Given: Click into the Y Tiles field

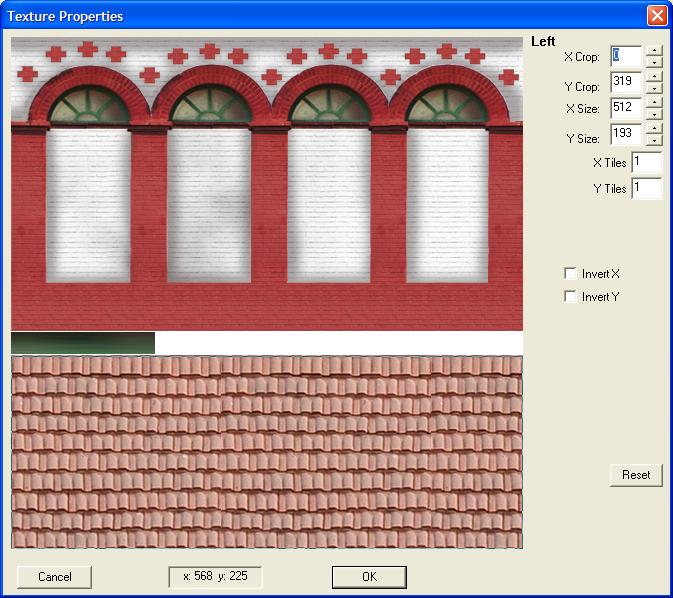Looking at the screenshot, I should (645, 188).
